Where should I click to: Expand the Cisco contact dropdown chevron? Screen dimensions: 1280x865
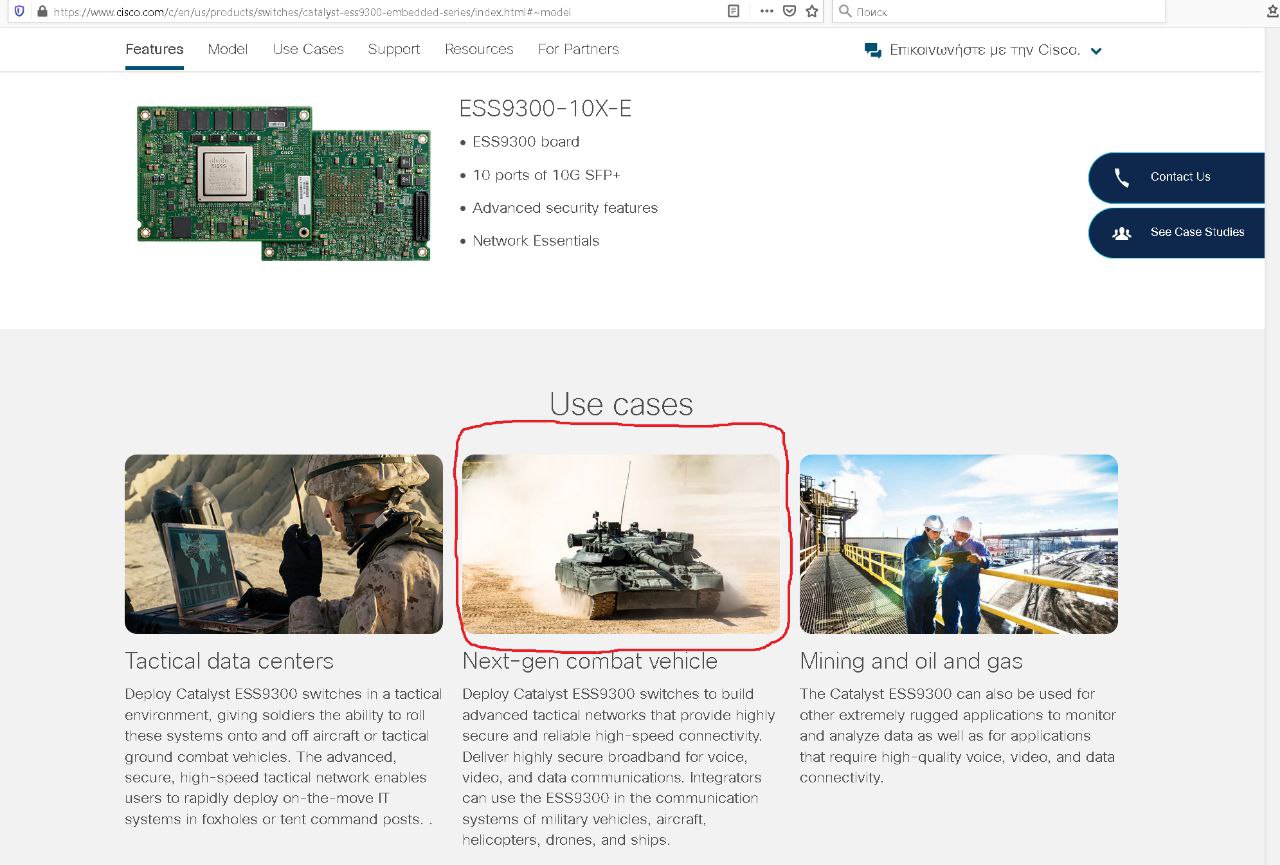[1096, 51]
